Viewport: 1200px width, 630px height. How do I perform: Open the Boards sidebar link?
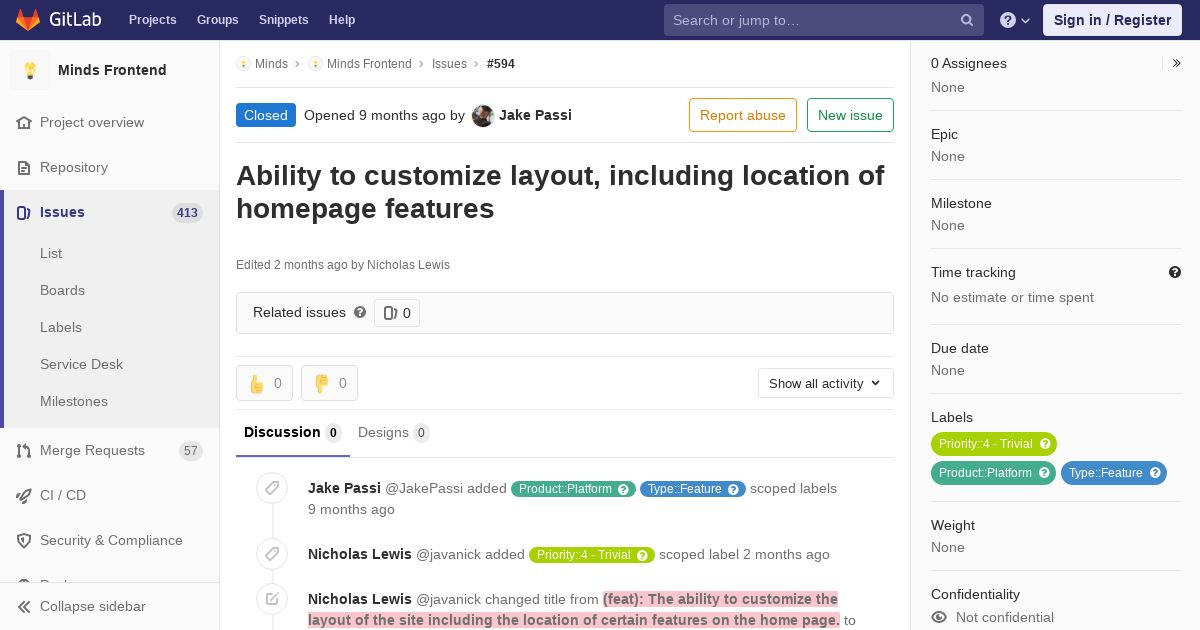pyautogui.click(x=62, y=290)
